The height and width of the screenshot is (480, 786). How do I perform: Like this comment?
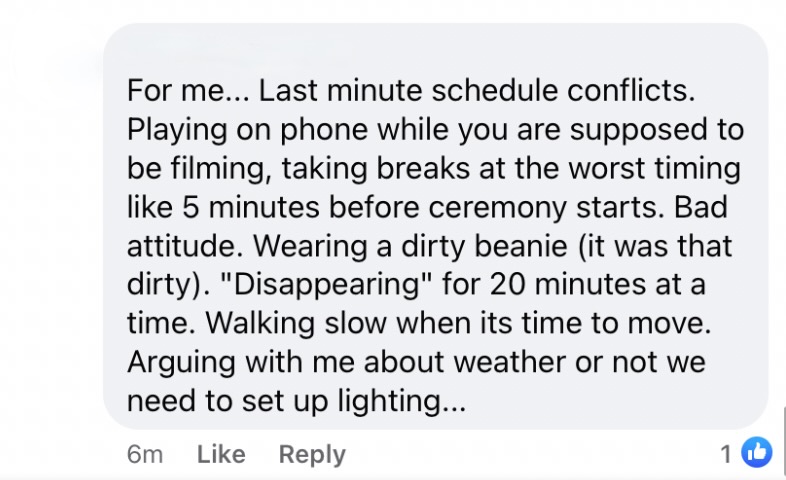(x=221, y=454)
